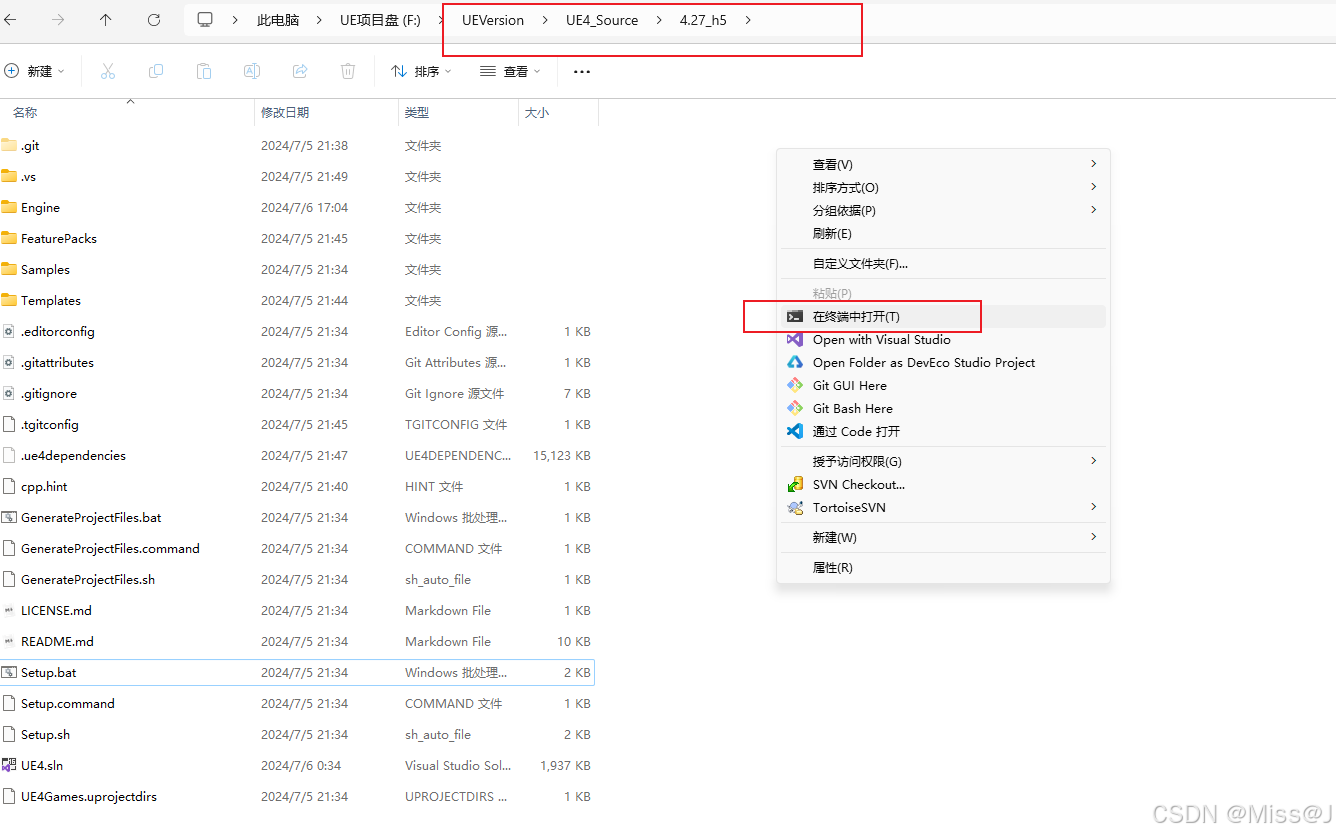Select 在终端中打开(T) menu entry
The image size is (1336, 836).
[x=942, y=316]
